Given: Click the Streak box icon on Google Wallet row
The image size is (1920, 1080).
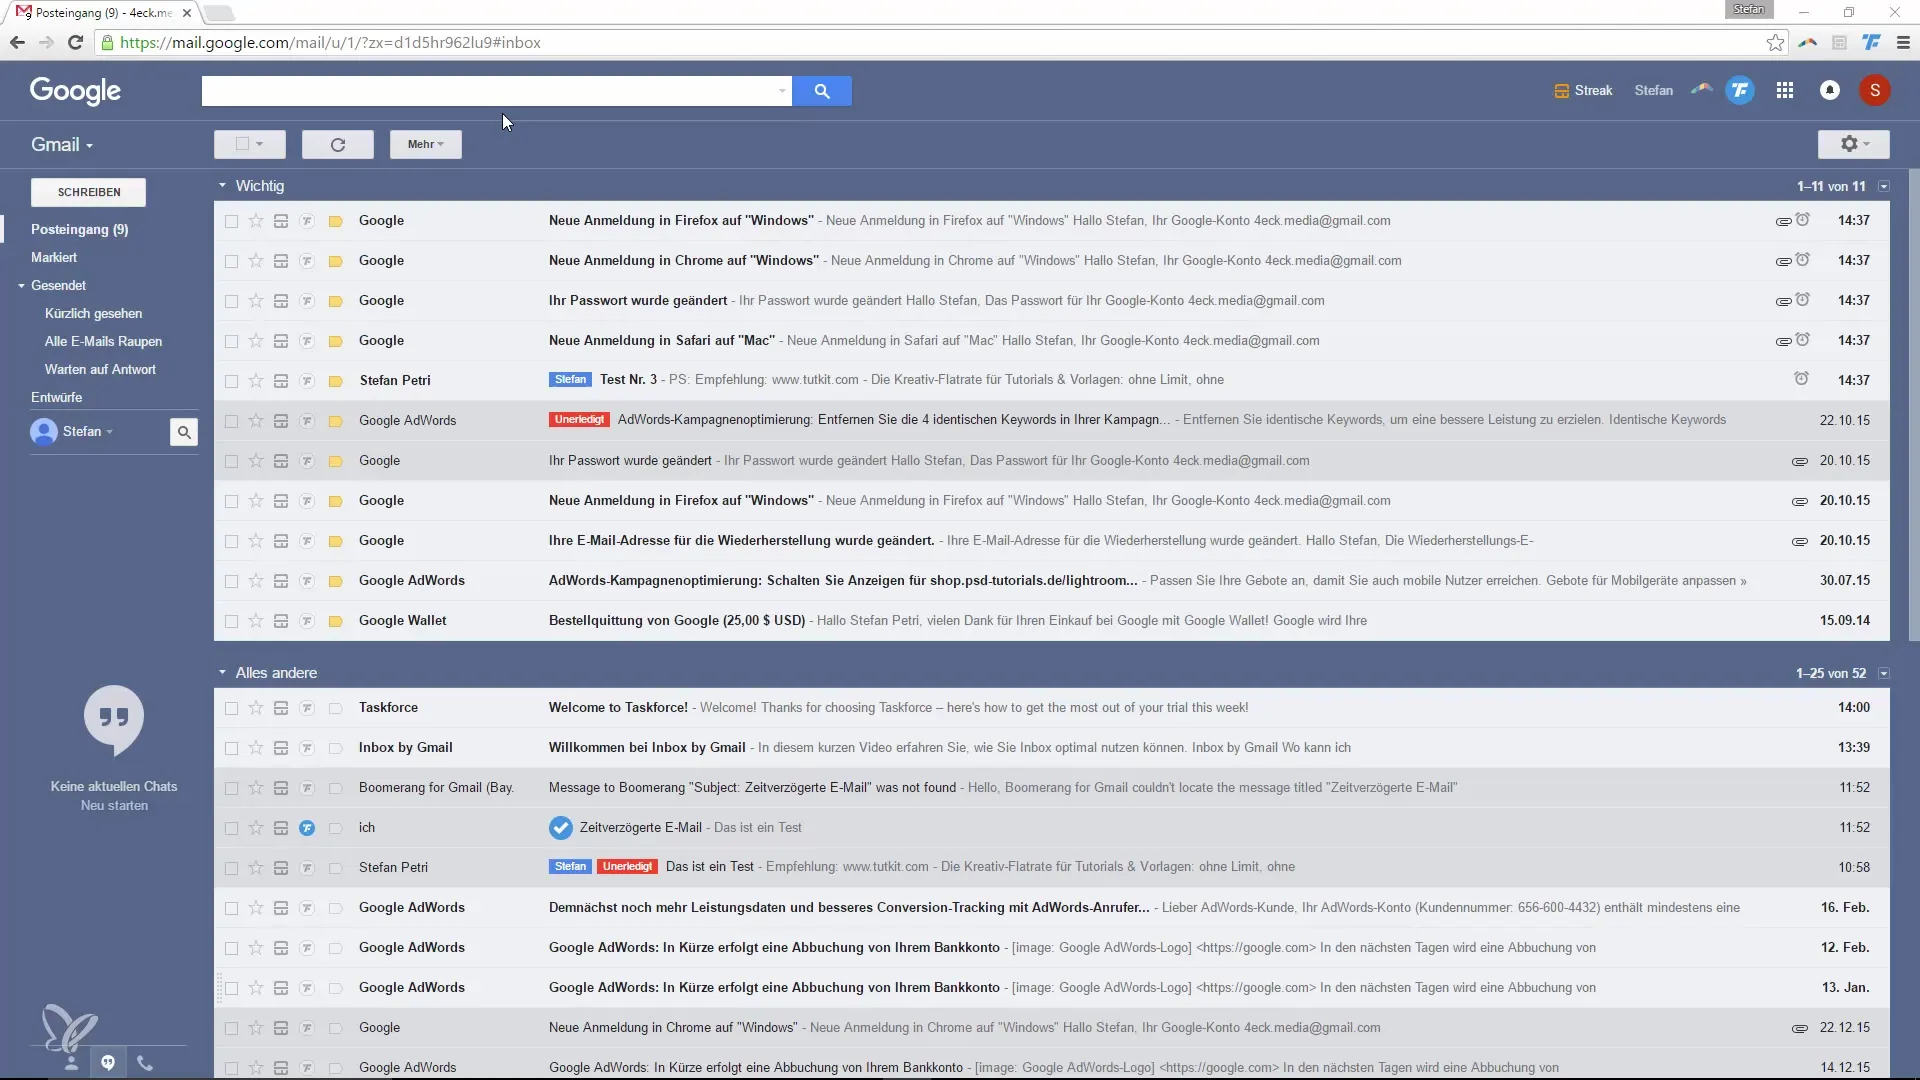Looking at the screenshot, I should click(x=281, y=621).
